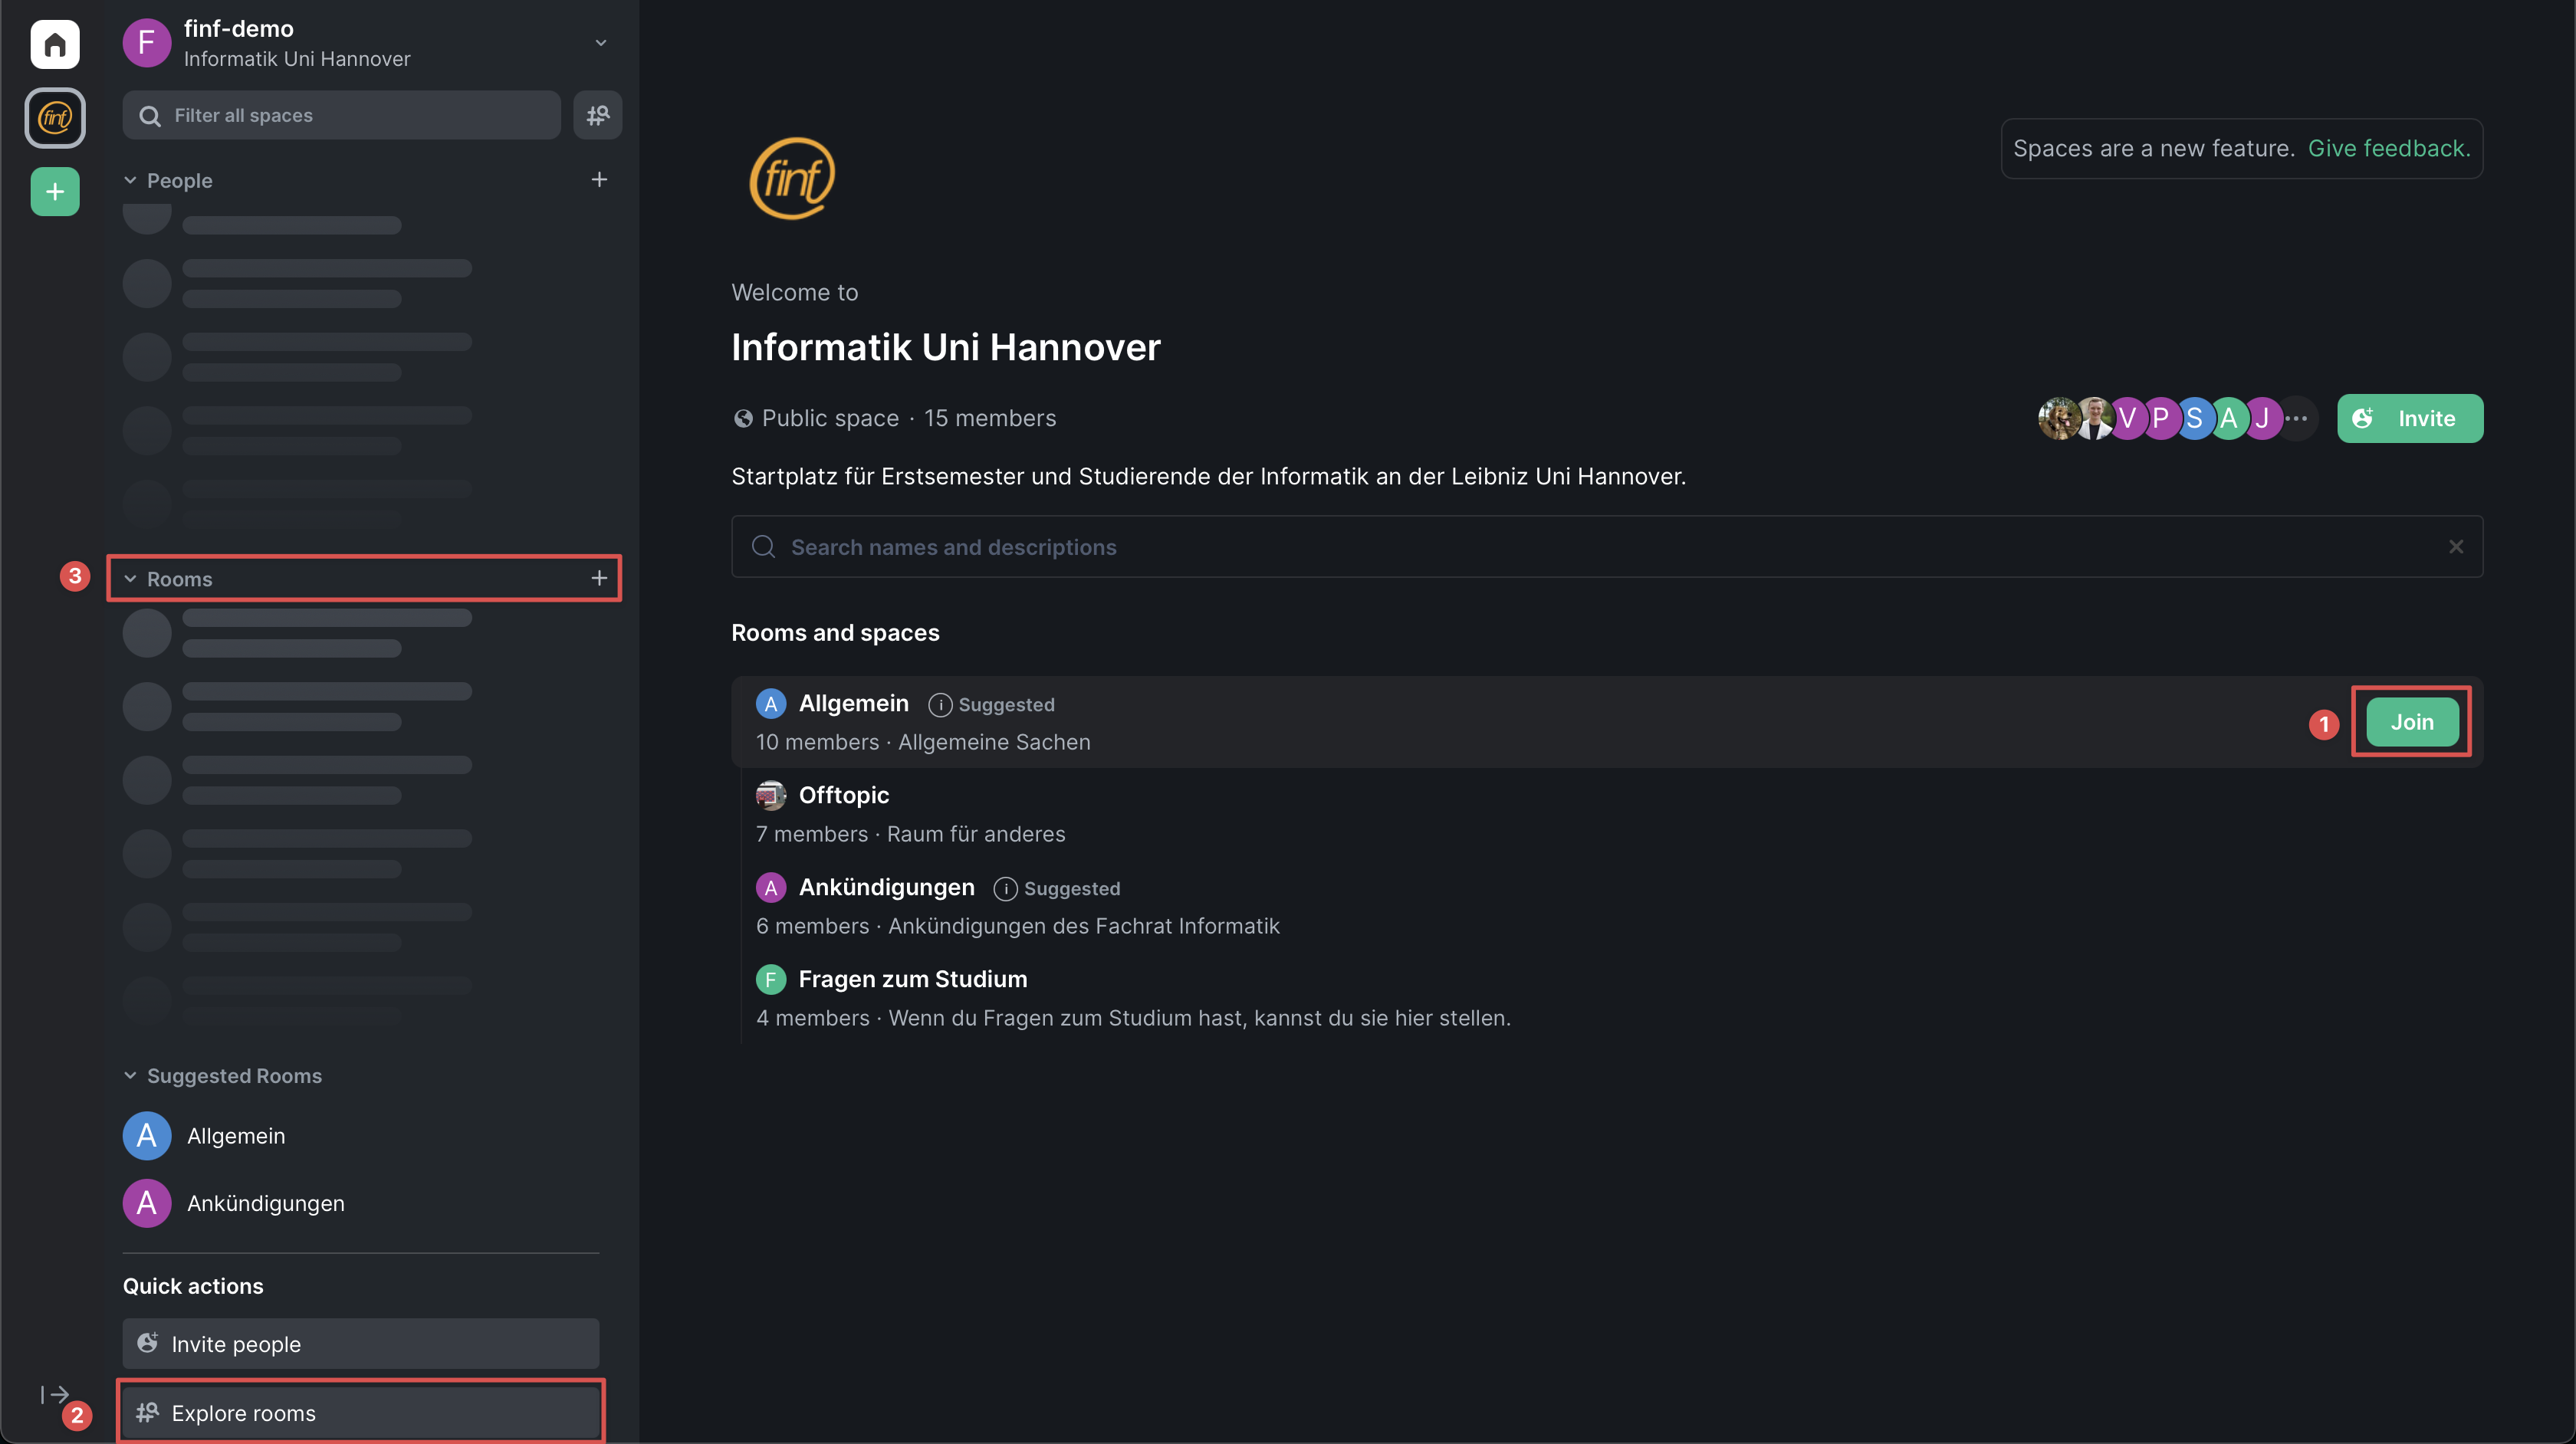
Task: Click the Fragen zum Studium F avatar
Action: (x=771, y=980)
